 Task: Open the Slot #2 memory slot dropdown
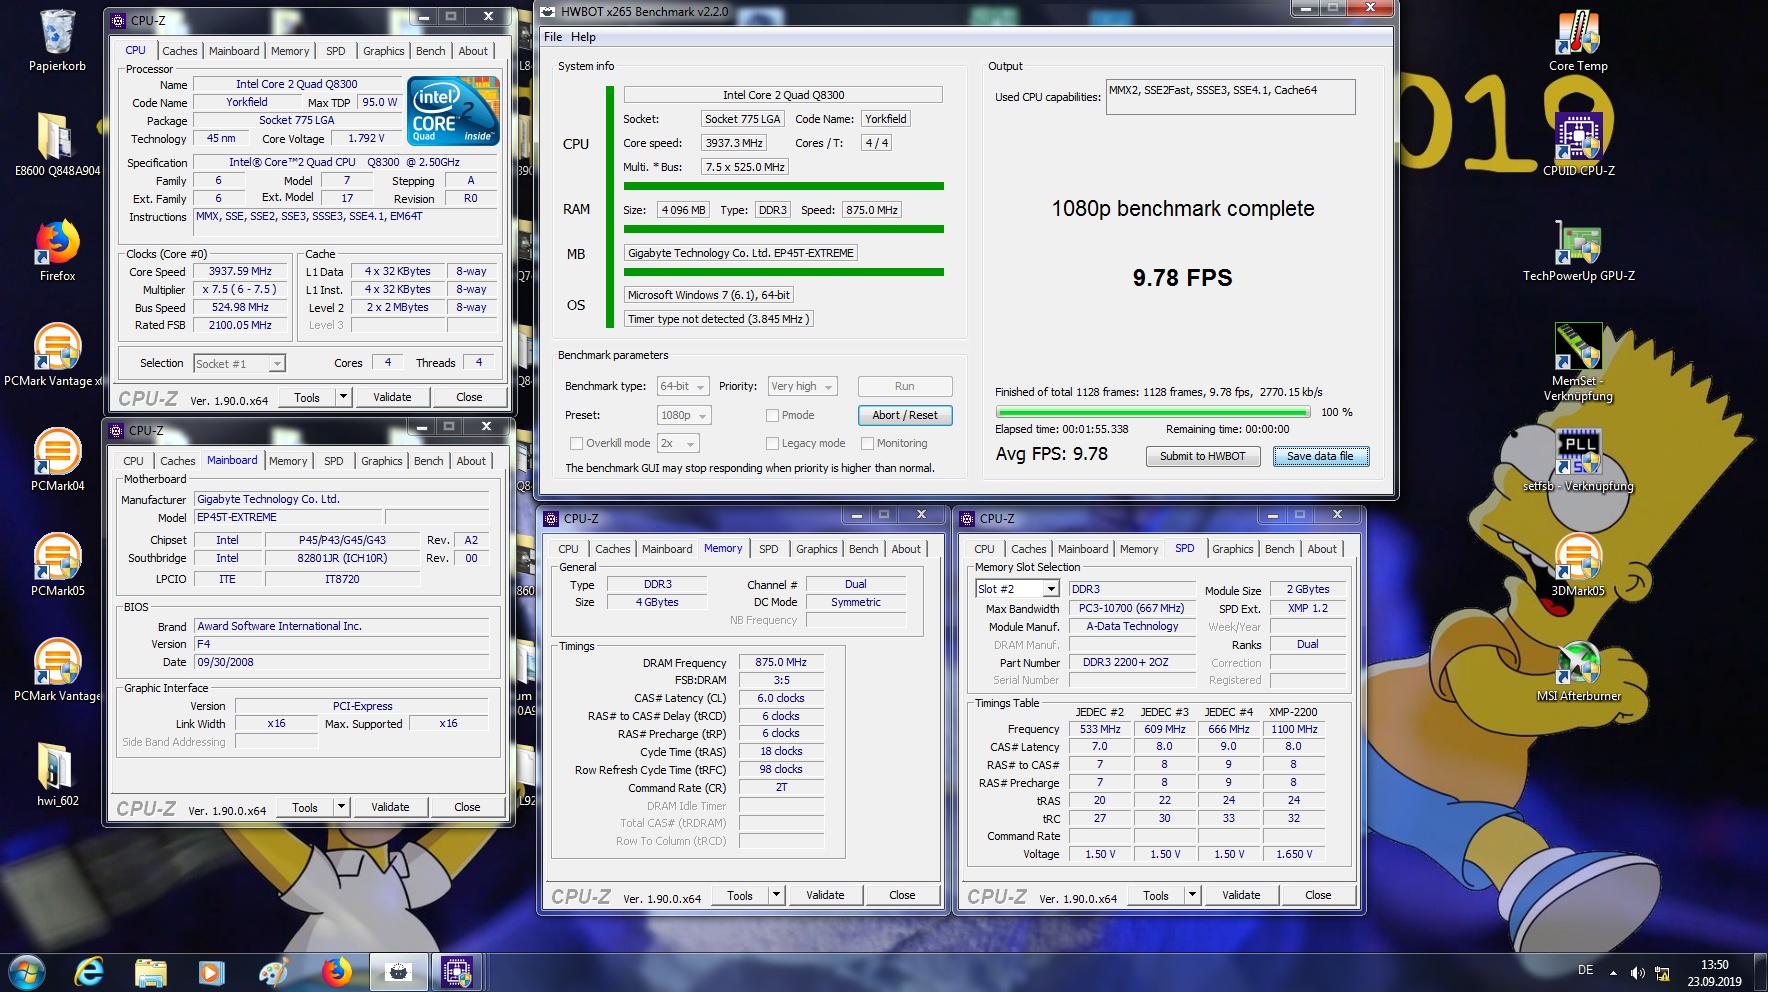pos(1017,589)
